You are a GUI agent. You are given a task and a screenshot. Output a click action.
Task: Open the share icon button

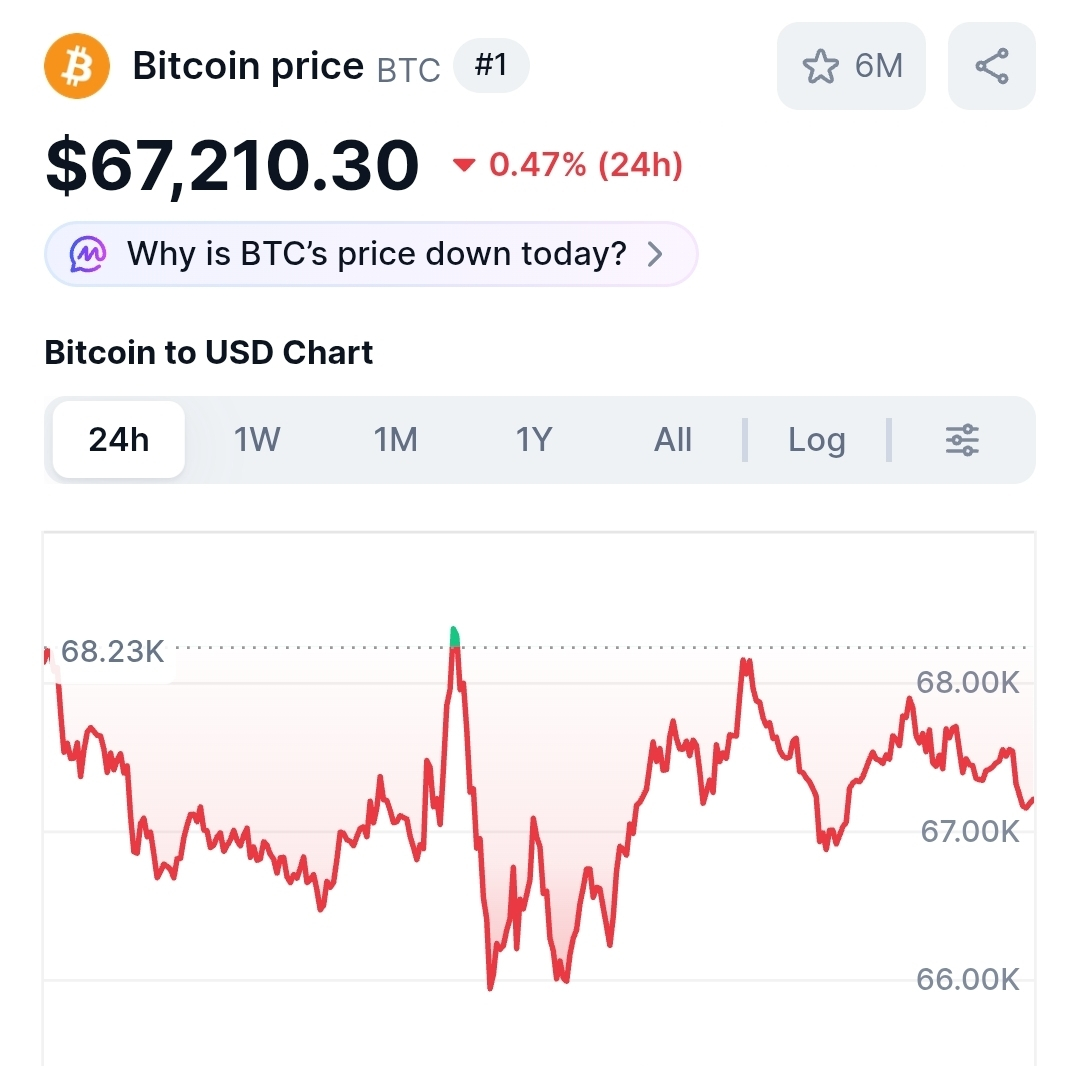pos(991,67)
